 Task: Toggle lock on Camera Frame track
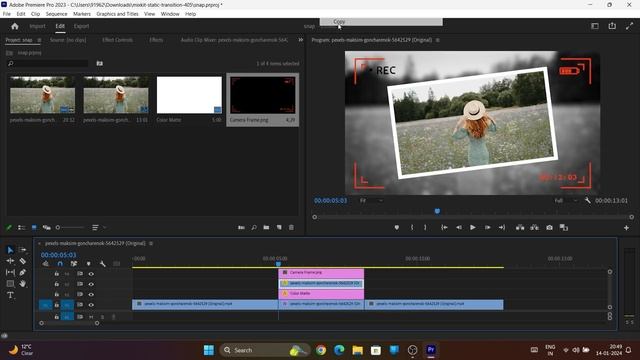click(x=57, y=274)
